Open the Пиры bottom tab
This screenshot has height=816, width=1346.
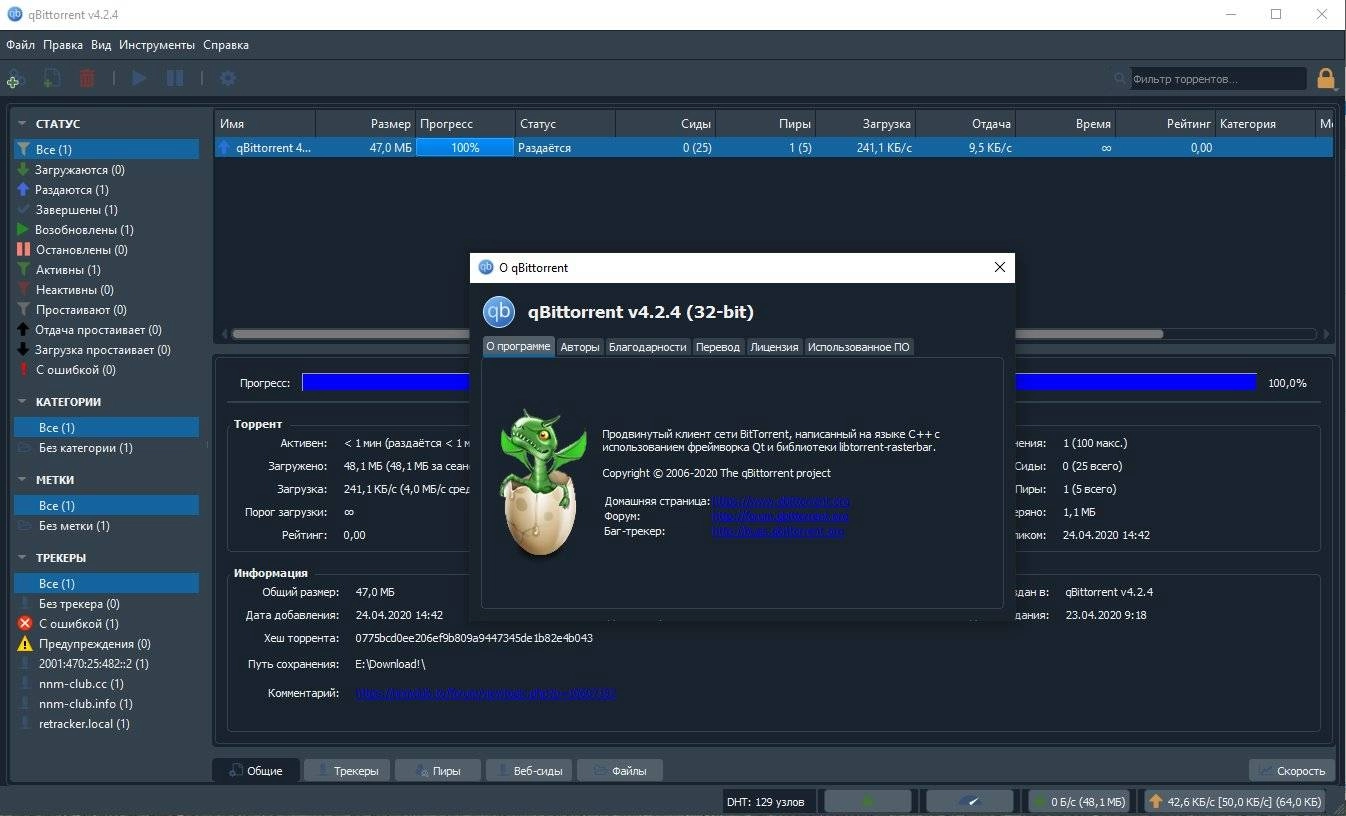pos(437,770)
